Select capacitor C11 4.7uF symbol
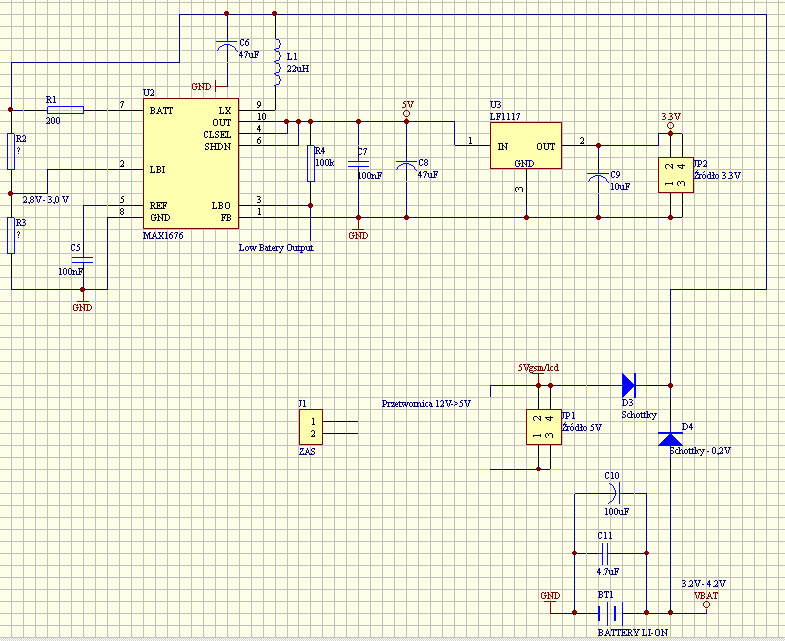Screen dimensions: 785x641 (605, 553)
